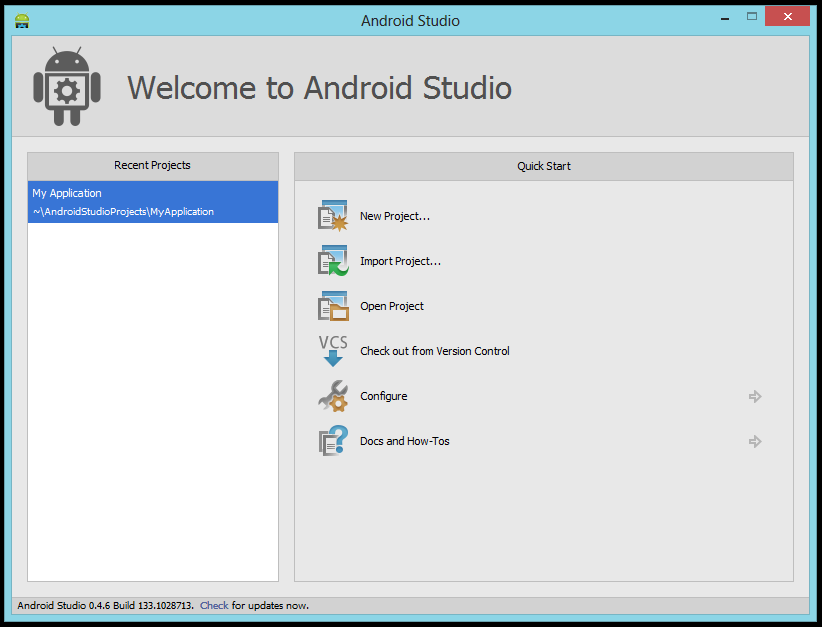The width and height of the screenshot is (822, 627).
Task: Select the "Open Project" text label
Action: click(392, 306)
